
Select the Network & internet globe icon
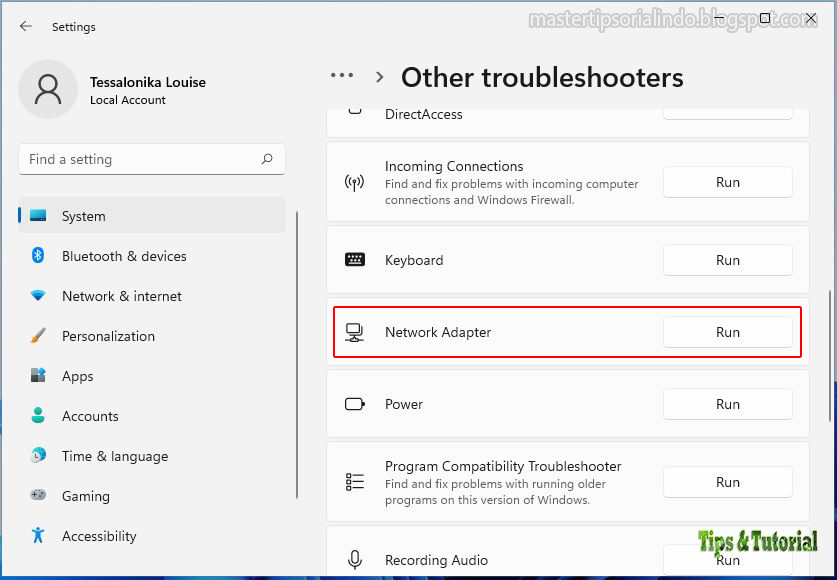[x=36, y=296]
